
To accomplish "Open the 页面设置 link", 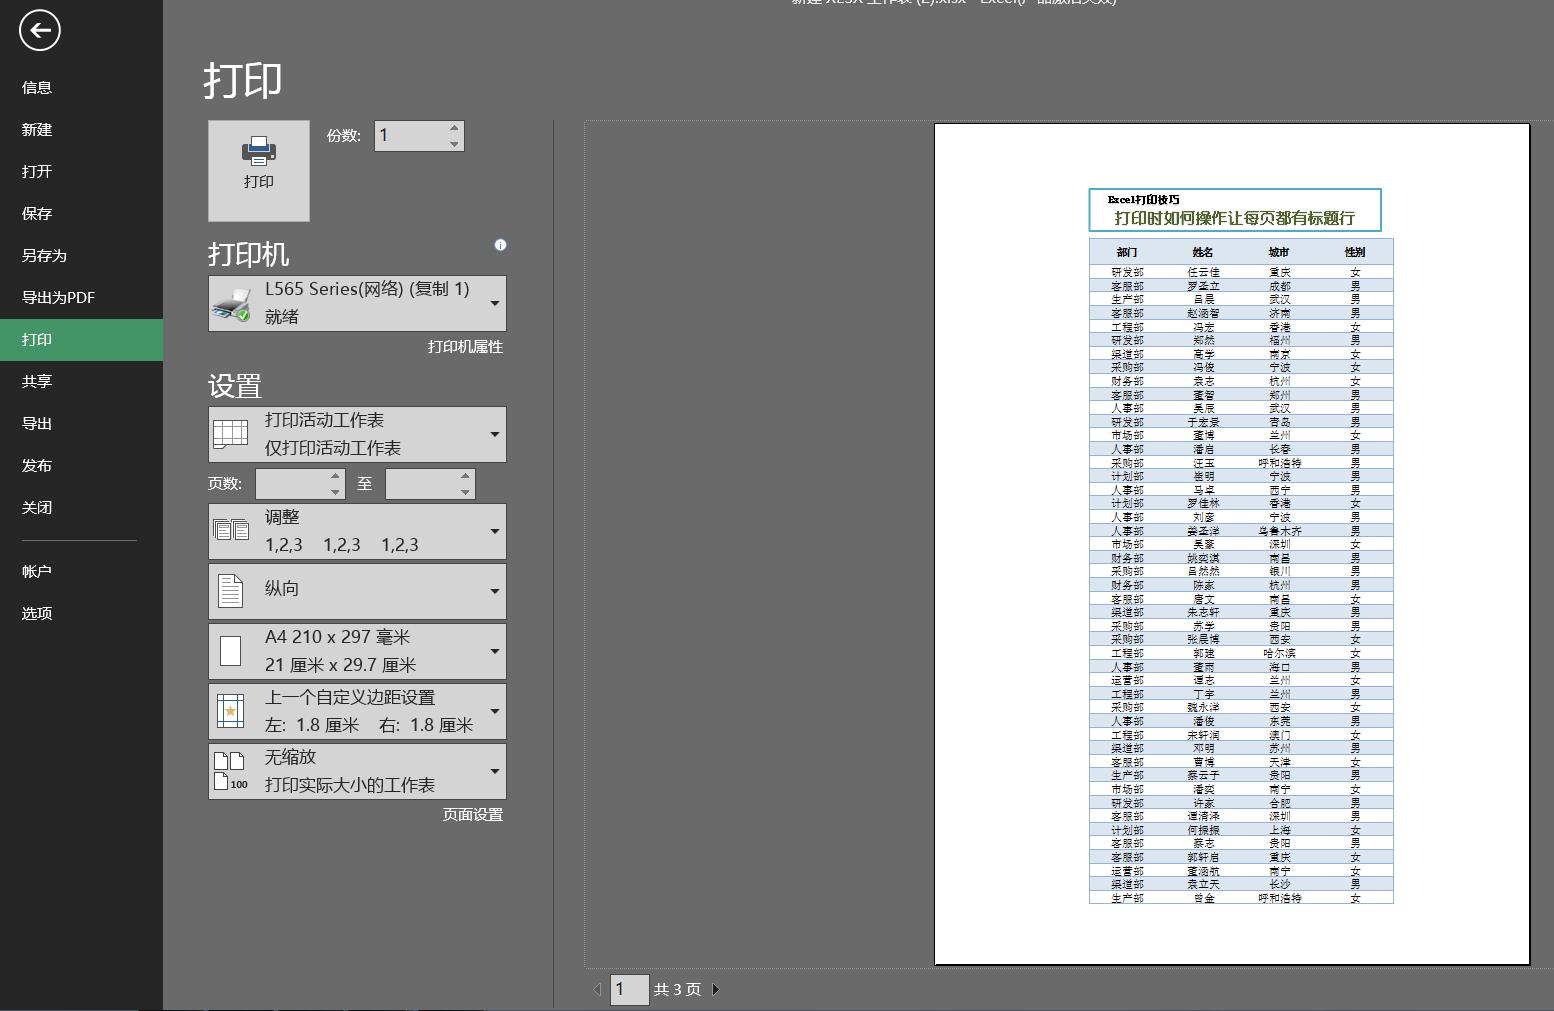I will (x=472, y=815).
